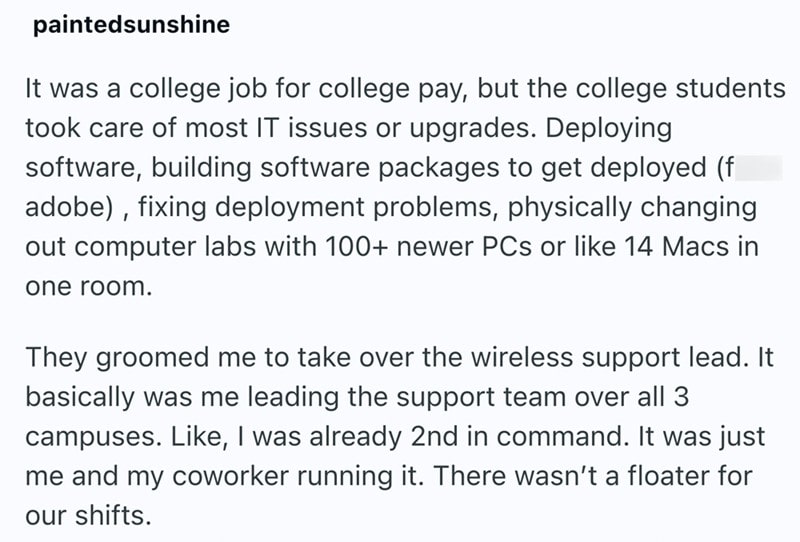Click the phrase 'one room.'
The width and height of the screenshot is (800, 542).
point(88,287)
